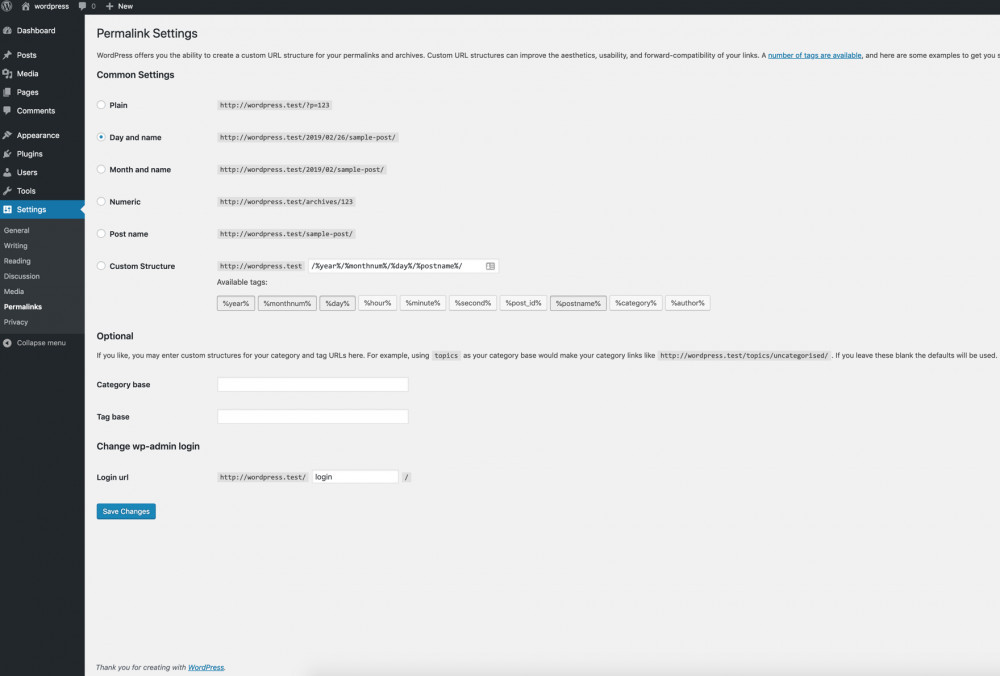The height and width of the screenshot is (676, 1000).
Task: Open the Comments sidebar menu
Action: point(42,110)
